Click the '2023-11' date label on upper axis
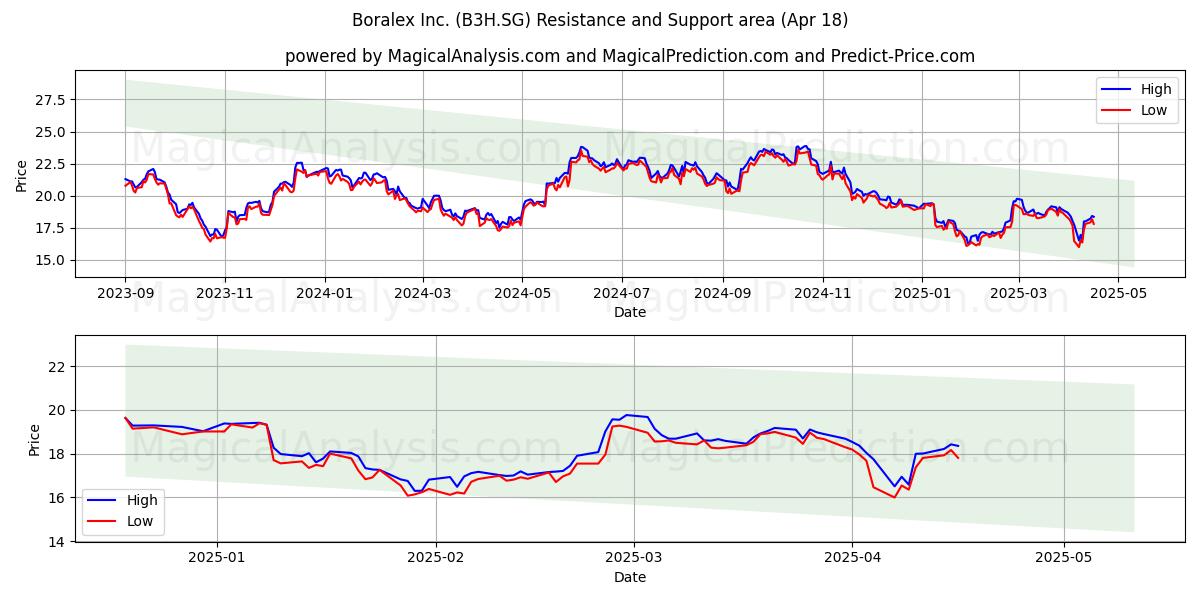1200x600 pixels. pos(224,295)
